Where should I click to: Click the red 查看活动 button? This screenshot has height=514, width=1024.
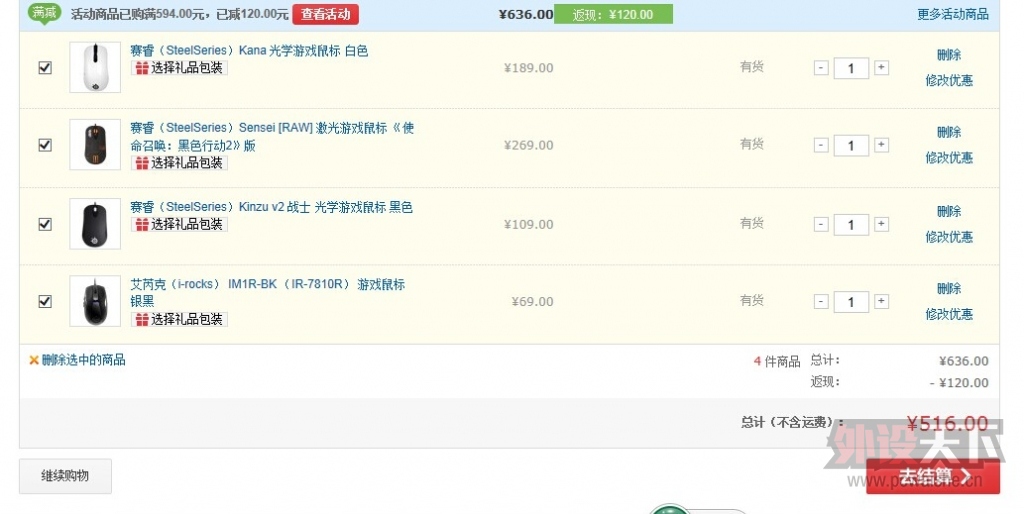[325, 14]
